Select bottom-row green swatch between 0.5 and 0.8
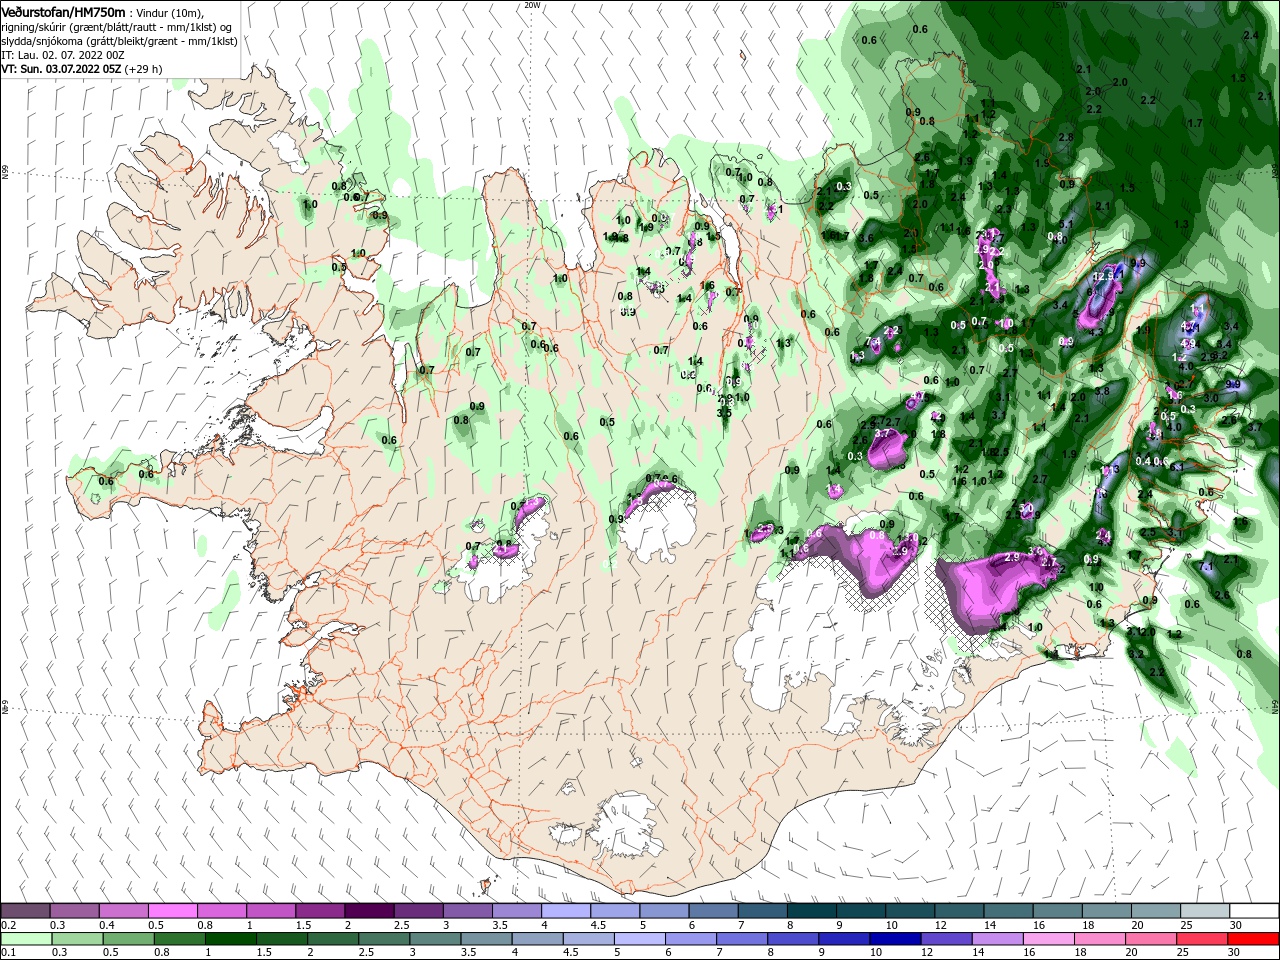Screen dimensions: 1280x960 pos(128,939)
